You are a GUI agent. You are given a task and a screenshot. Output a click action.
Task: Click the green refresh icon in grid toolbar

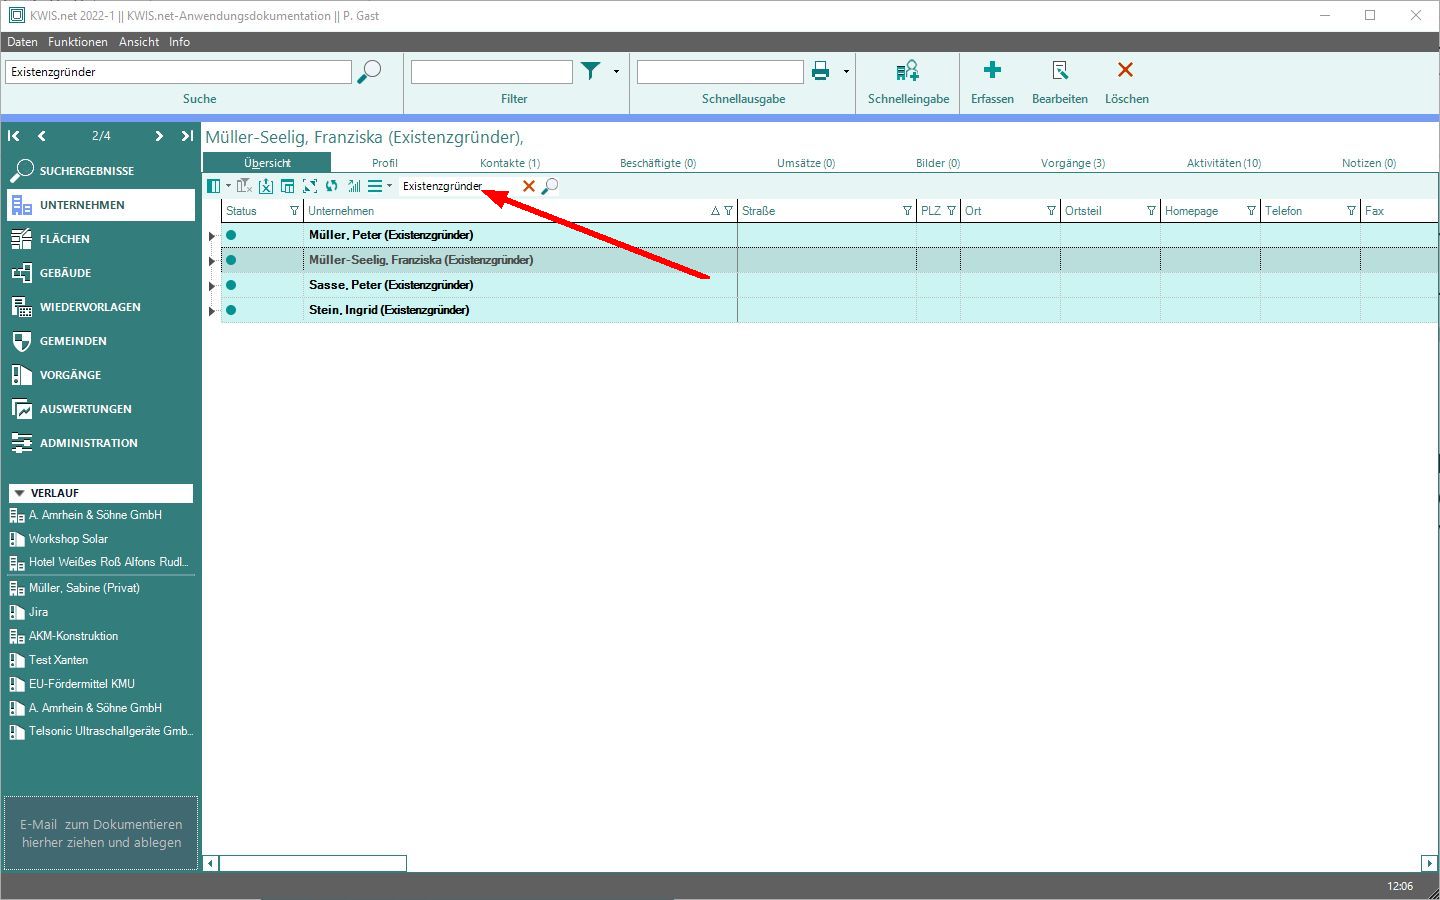pos(332,186)
